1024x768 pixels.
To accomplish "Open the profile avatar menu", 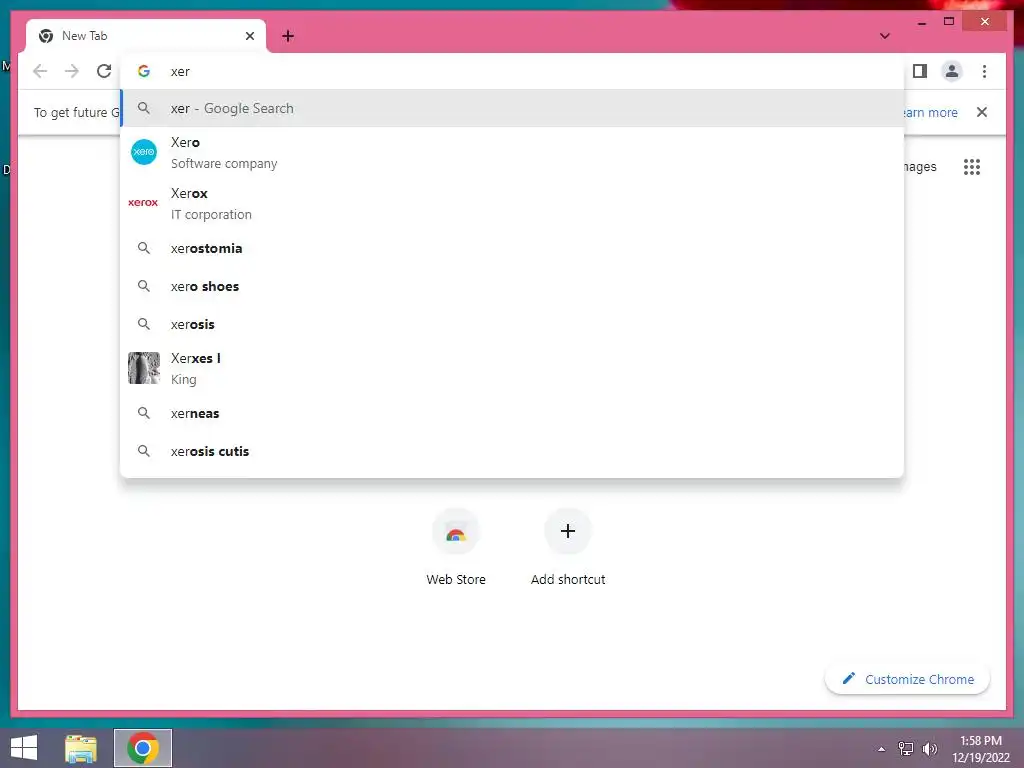I will point(952,71).
